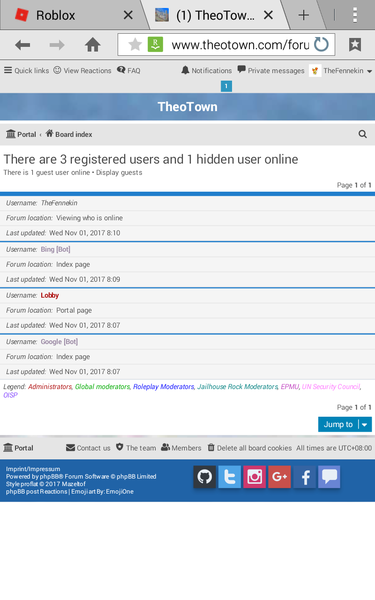Go to Board index breadcrumb
Screen dimensions: 375x600
point(69,134)
